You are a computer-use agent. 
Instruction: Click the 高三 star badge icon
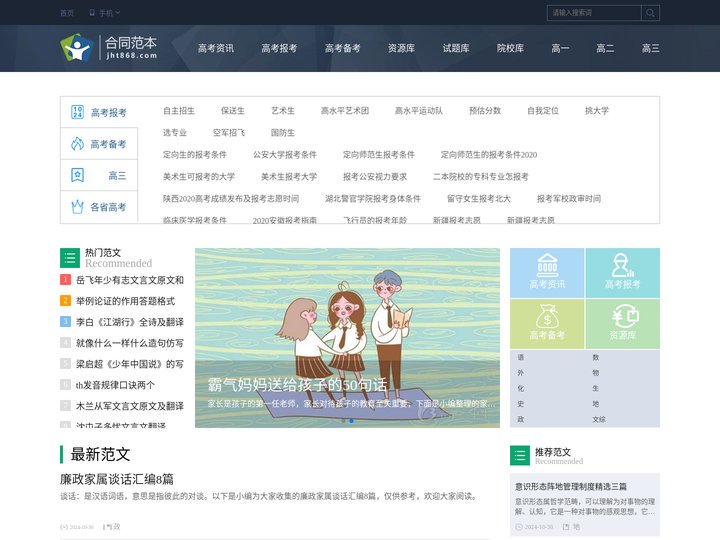(78, 175)
